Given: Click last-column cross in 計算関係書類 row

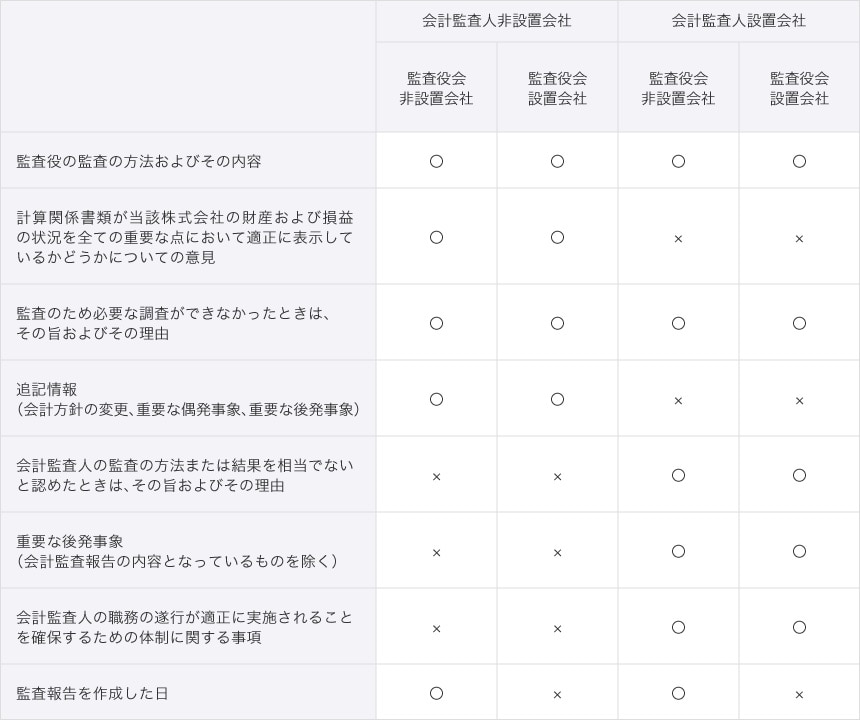Looking at the screenshot, I should coord(799,238).
